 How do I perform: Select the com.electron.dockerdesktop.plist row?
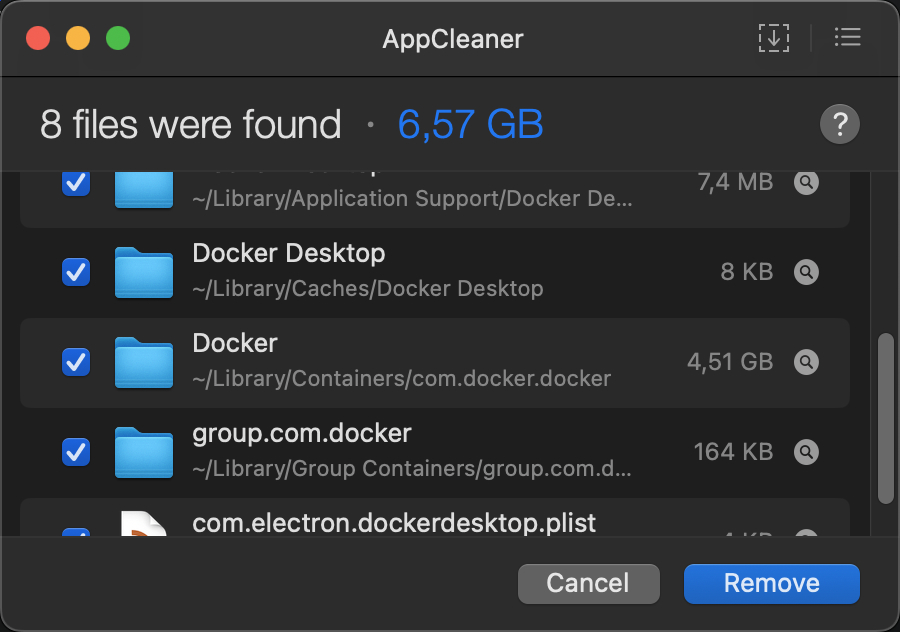pos(435,517)
